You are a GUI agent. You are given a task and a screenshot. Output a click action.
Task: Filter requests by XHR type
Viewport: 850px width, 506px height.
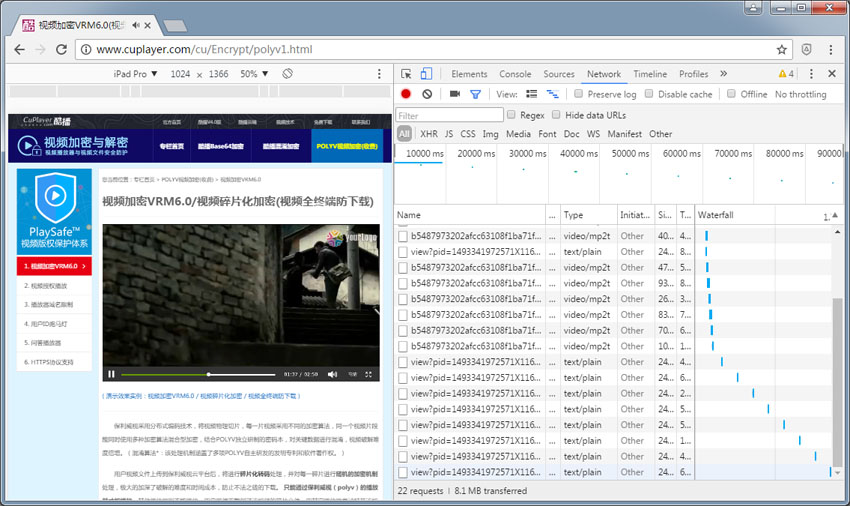[x=429, y=134]
